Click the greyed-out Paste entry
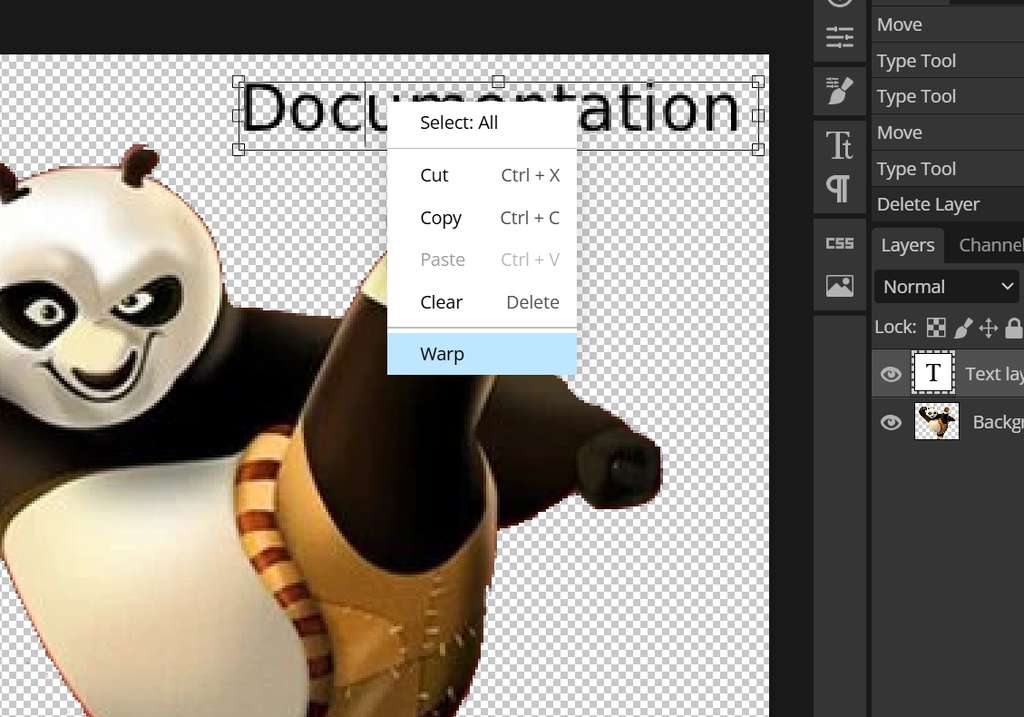1024x717 pixels. [x=482, y=260]
